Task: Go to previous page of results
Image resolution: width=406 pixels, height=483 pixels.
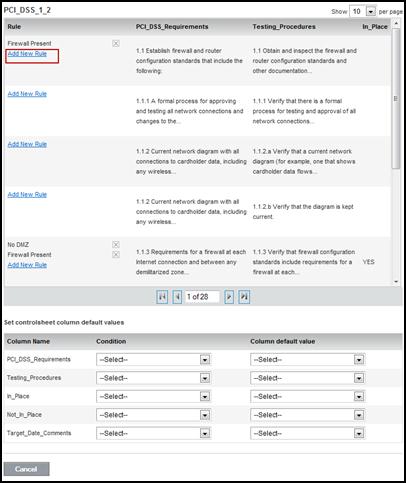Action: coord(177,297)
